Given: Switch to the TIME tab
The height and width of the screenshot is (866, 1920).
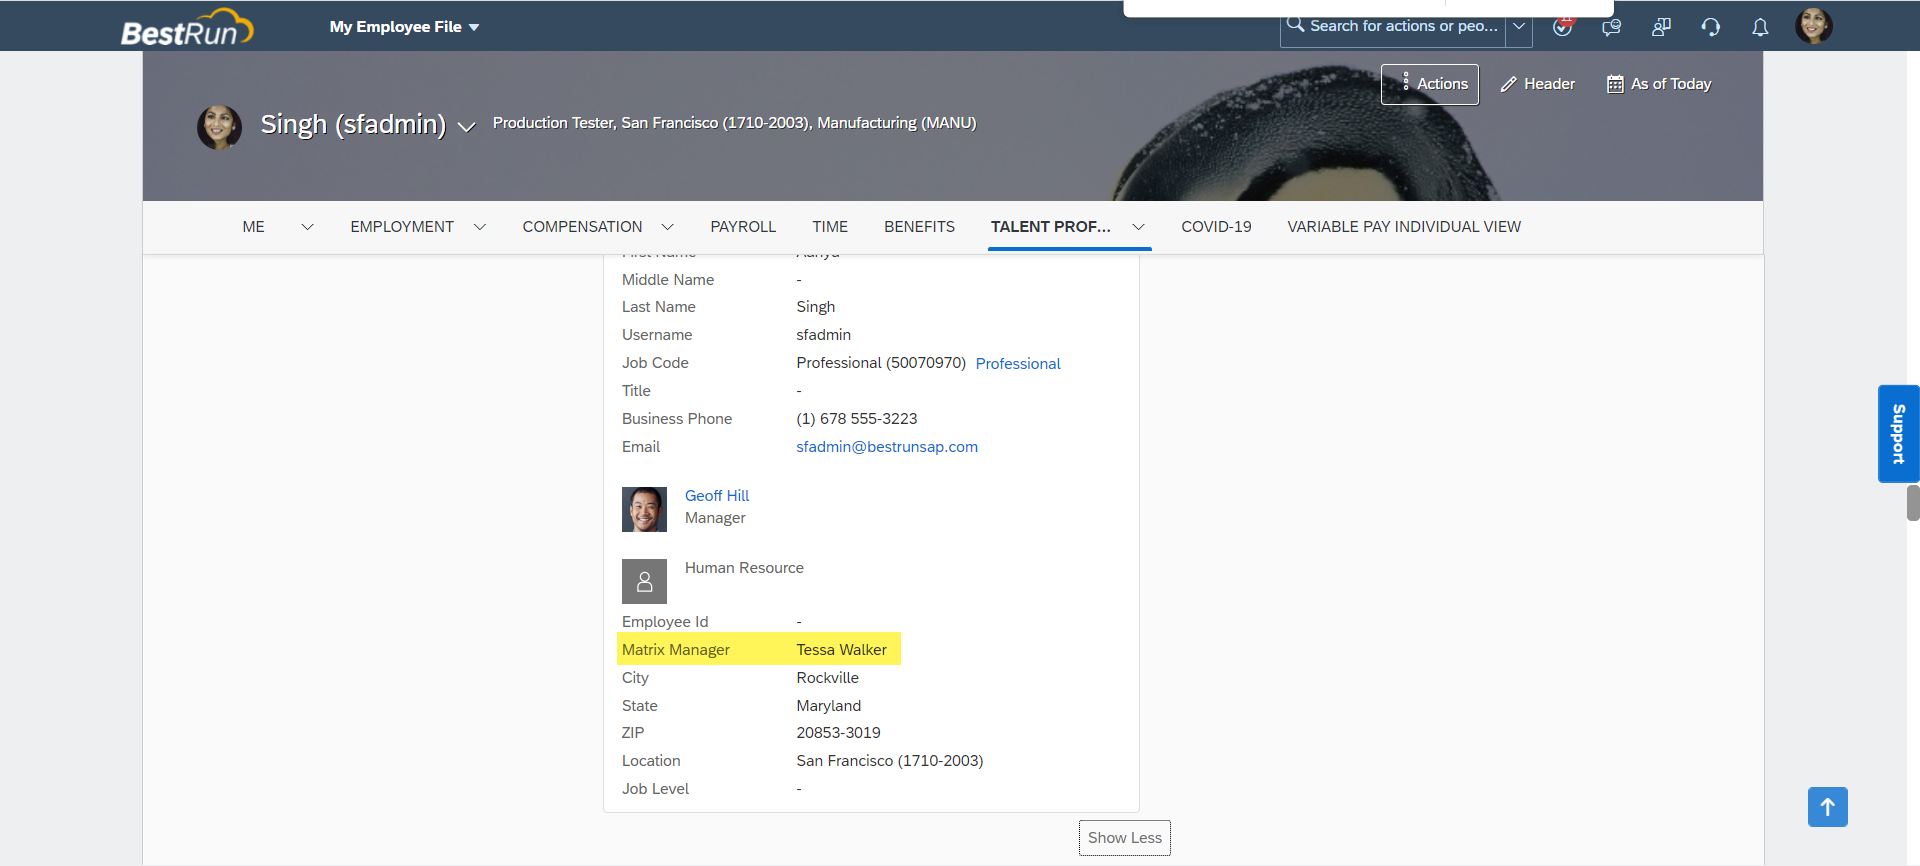Looking at the screenshot, I should [x=830, y=227].
